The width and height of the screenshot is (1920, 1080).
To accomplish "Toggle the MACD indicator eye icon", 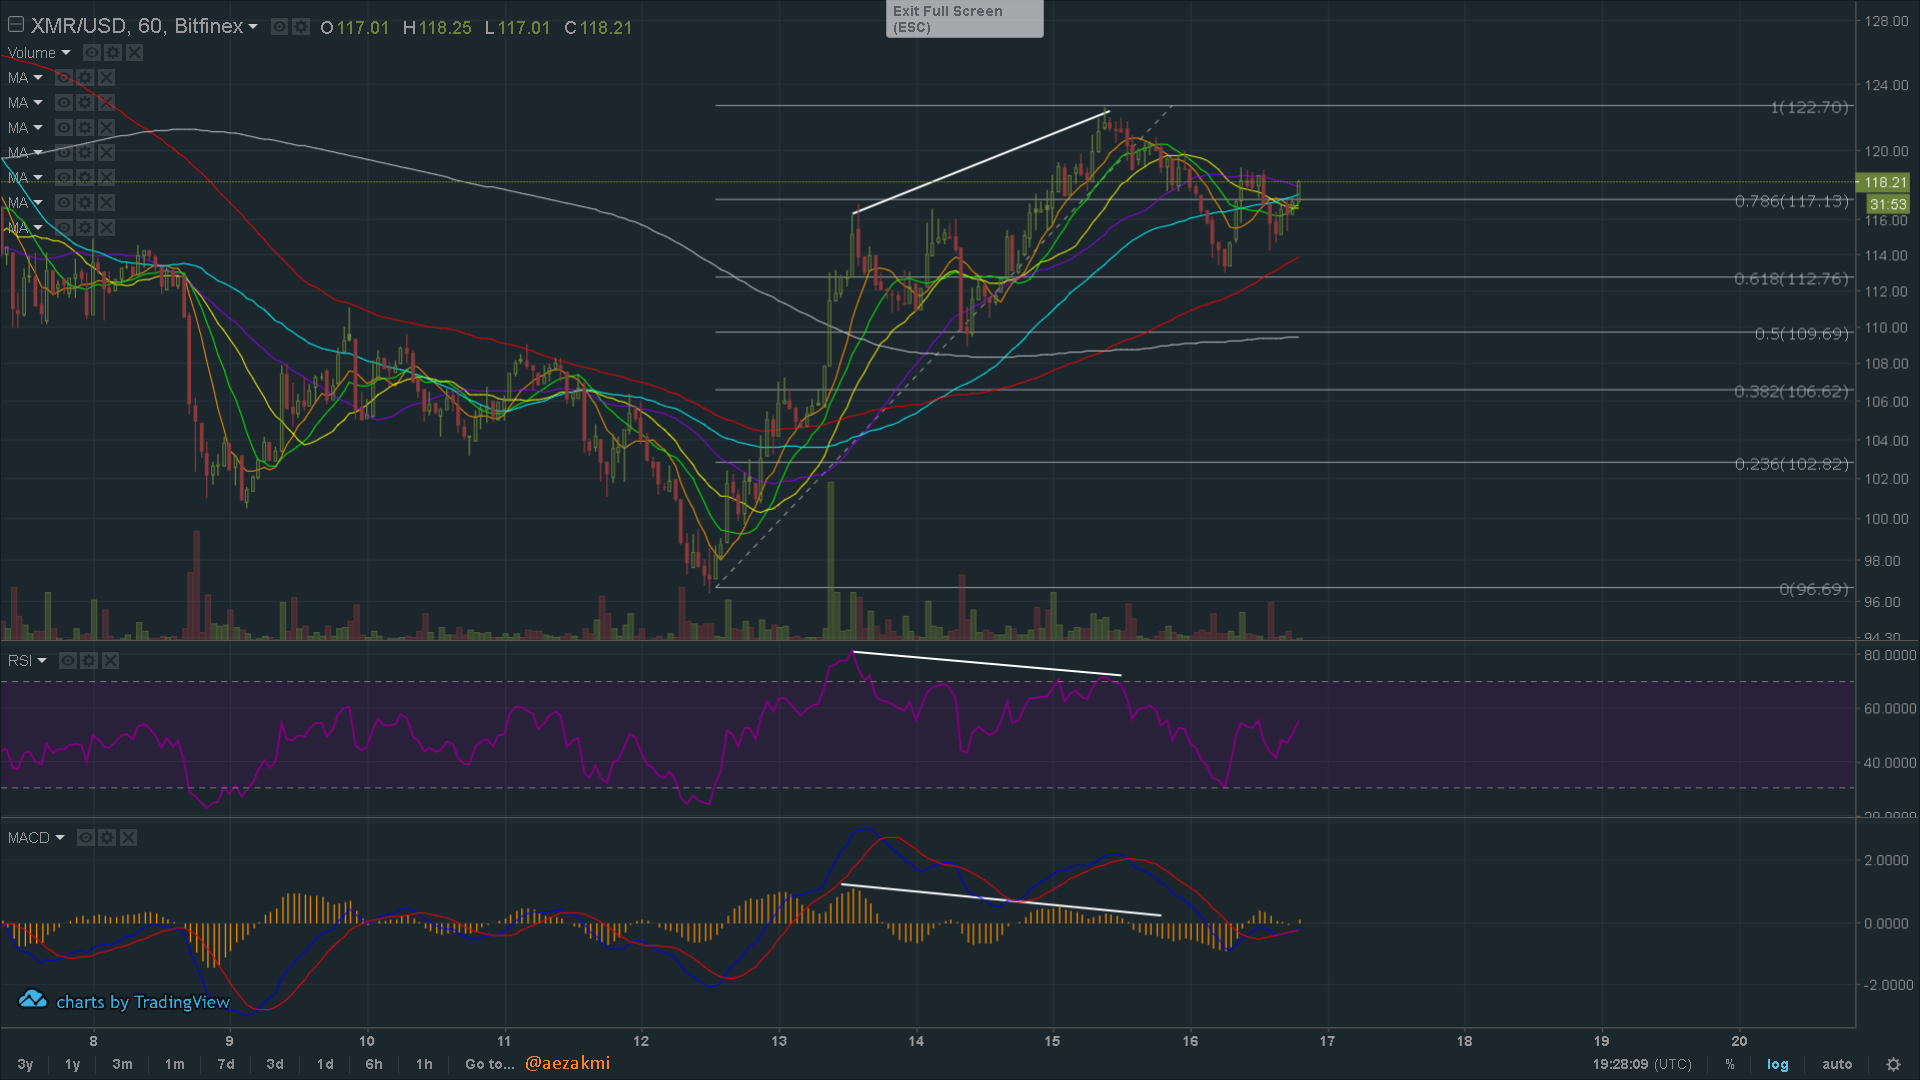I will (x=86, y=838).
